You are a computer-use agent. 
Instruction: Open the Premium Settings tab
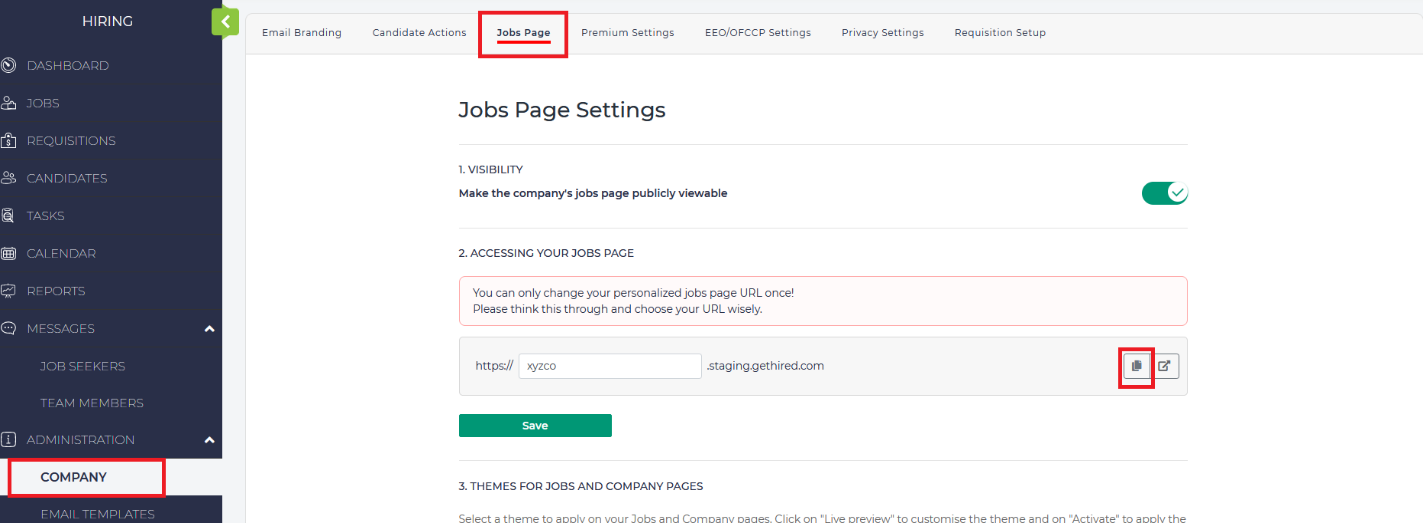coord(627,33)
